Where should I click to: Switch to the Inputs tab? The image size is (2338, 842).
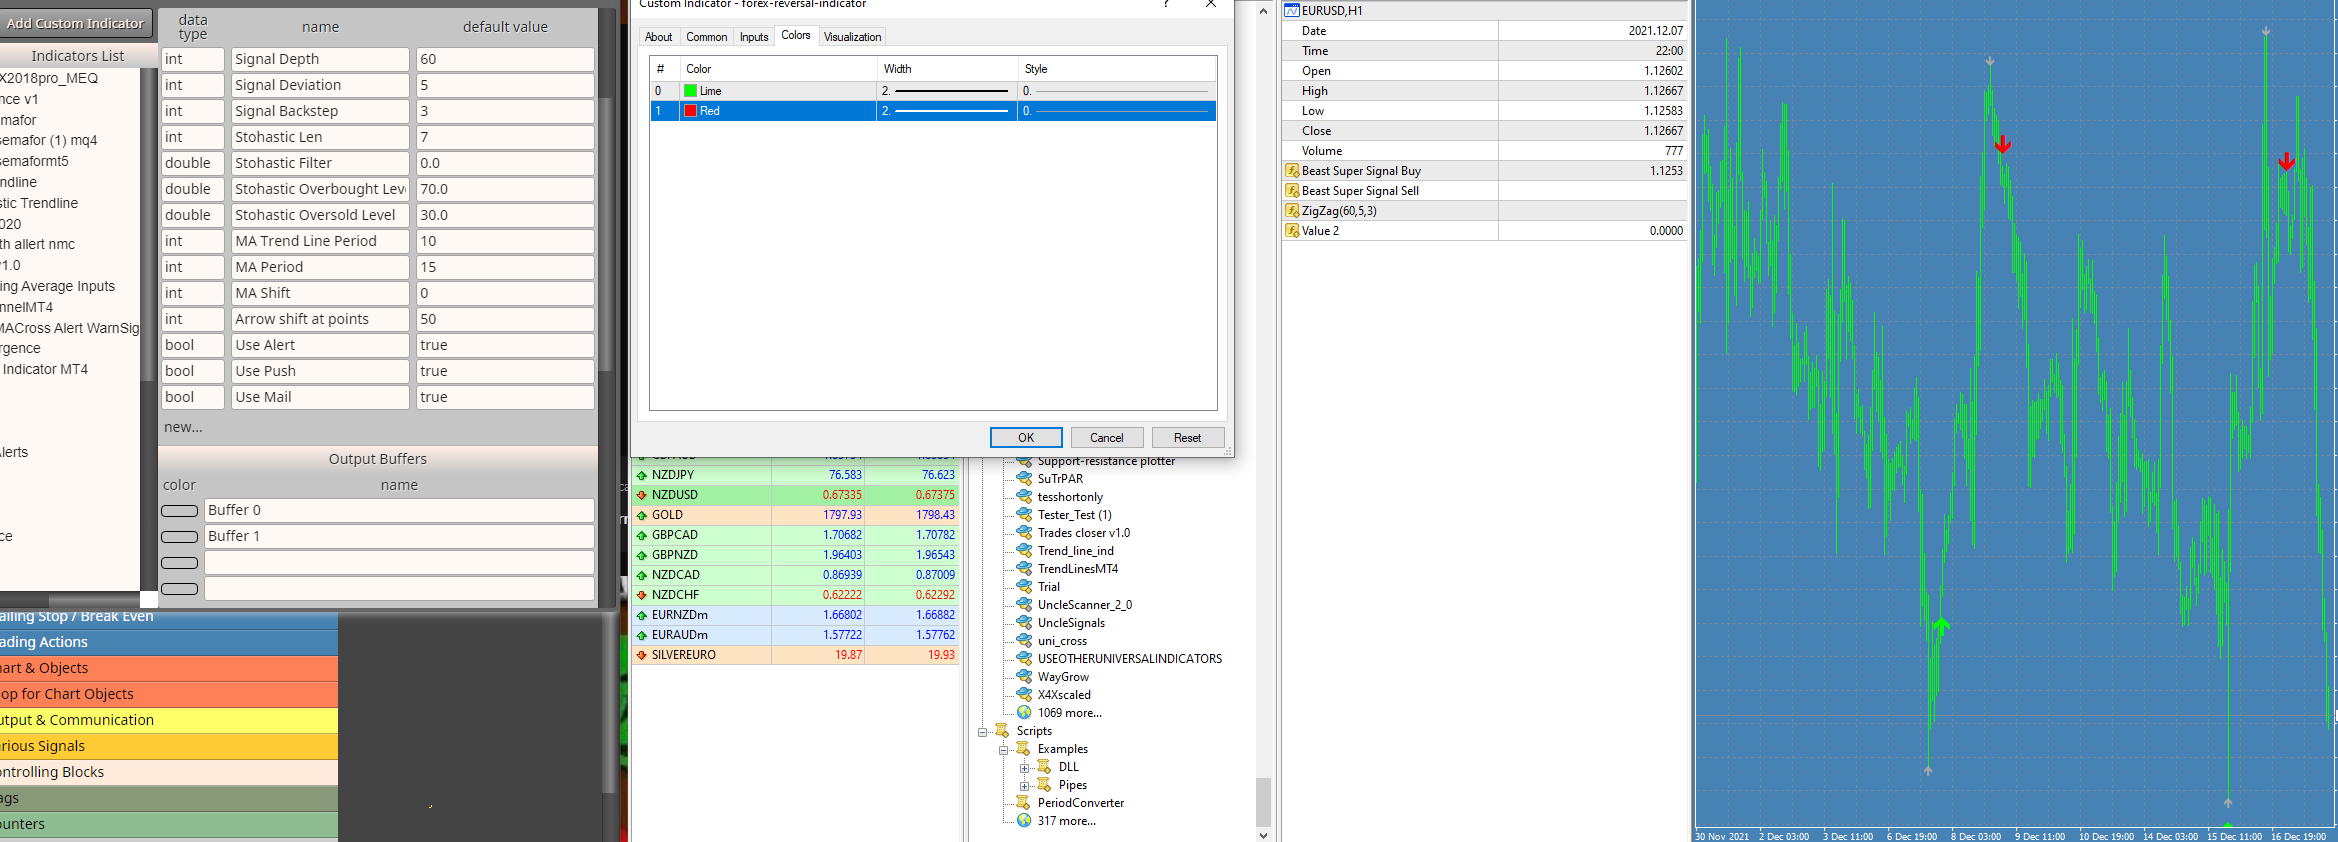(x=754, y=37)
